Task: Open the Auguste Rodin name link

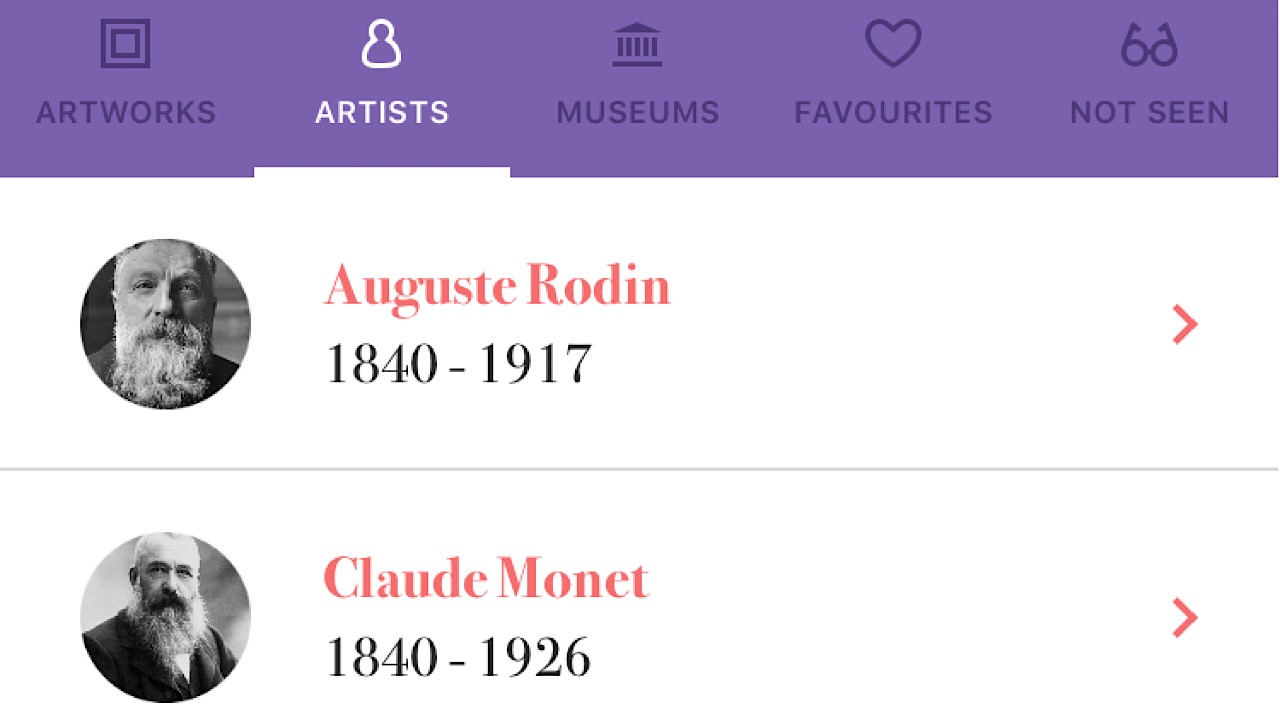Action: pyautogui.click(x=497, y=287)
